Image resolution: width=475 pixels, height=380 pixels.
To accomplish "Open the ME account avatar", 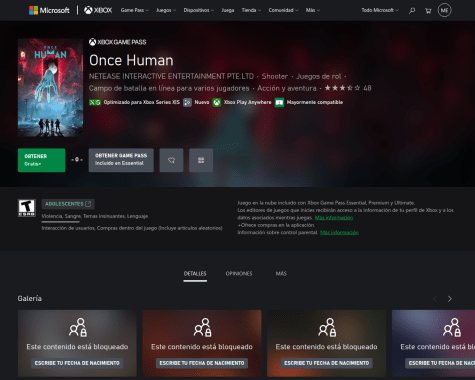I will pyautogui.click(x=444, y=10).
